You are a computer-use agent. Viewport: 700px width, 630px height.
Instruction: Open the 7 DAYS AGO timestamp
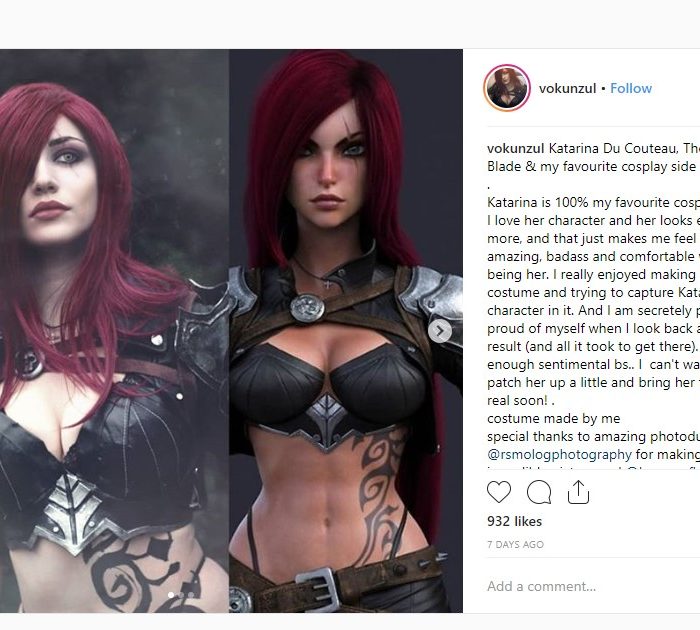pyautogui.click(x=515, y=544)
